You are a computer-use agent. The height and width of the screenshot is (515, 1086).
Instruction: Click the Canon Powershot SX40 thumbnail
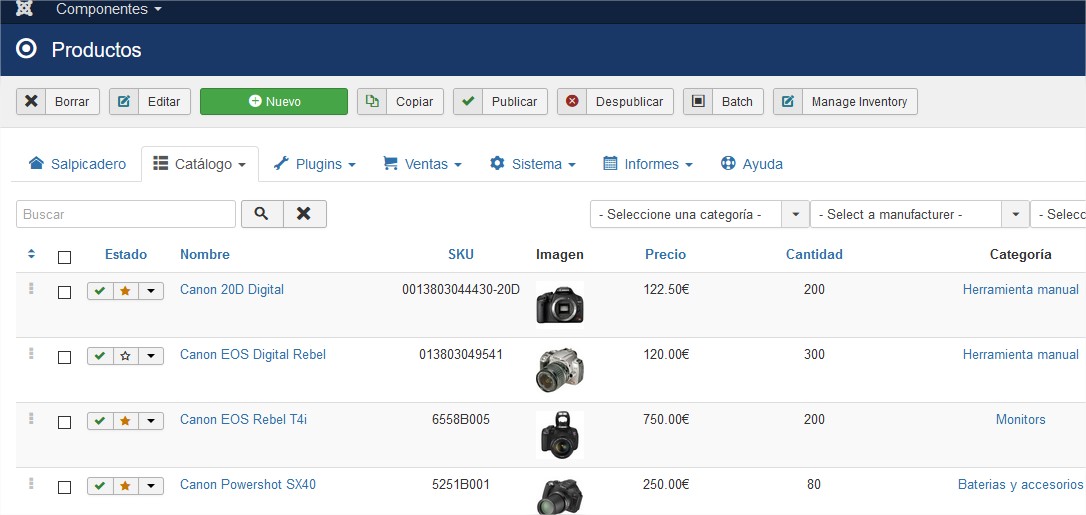[560, 496]
